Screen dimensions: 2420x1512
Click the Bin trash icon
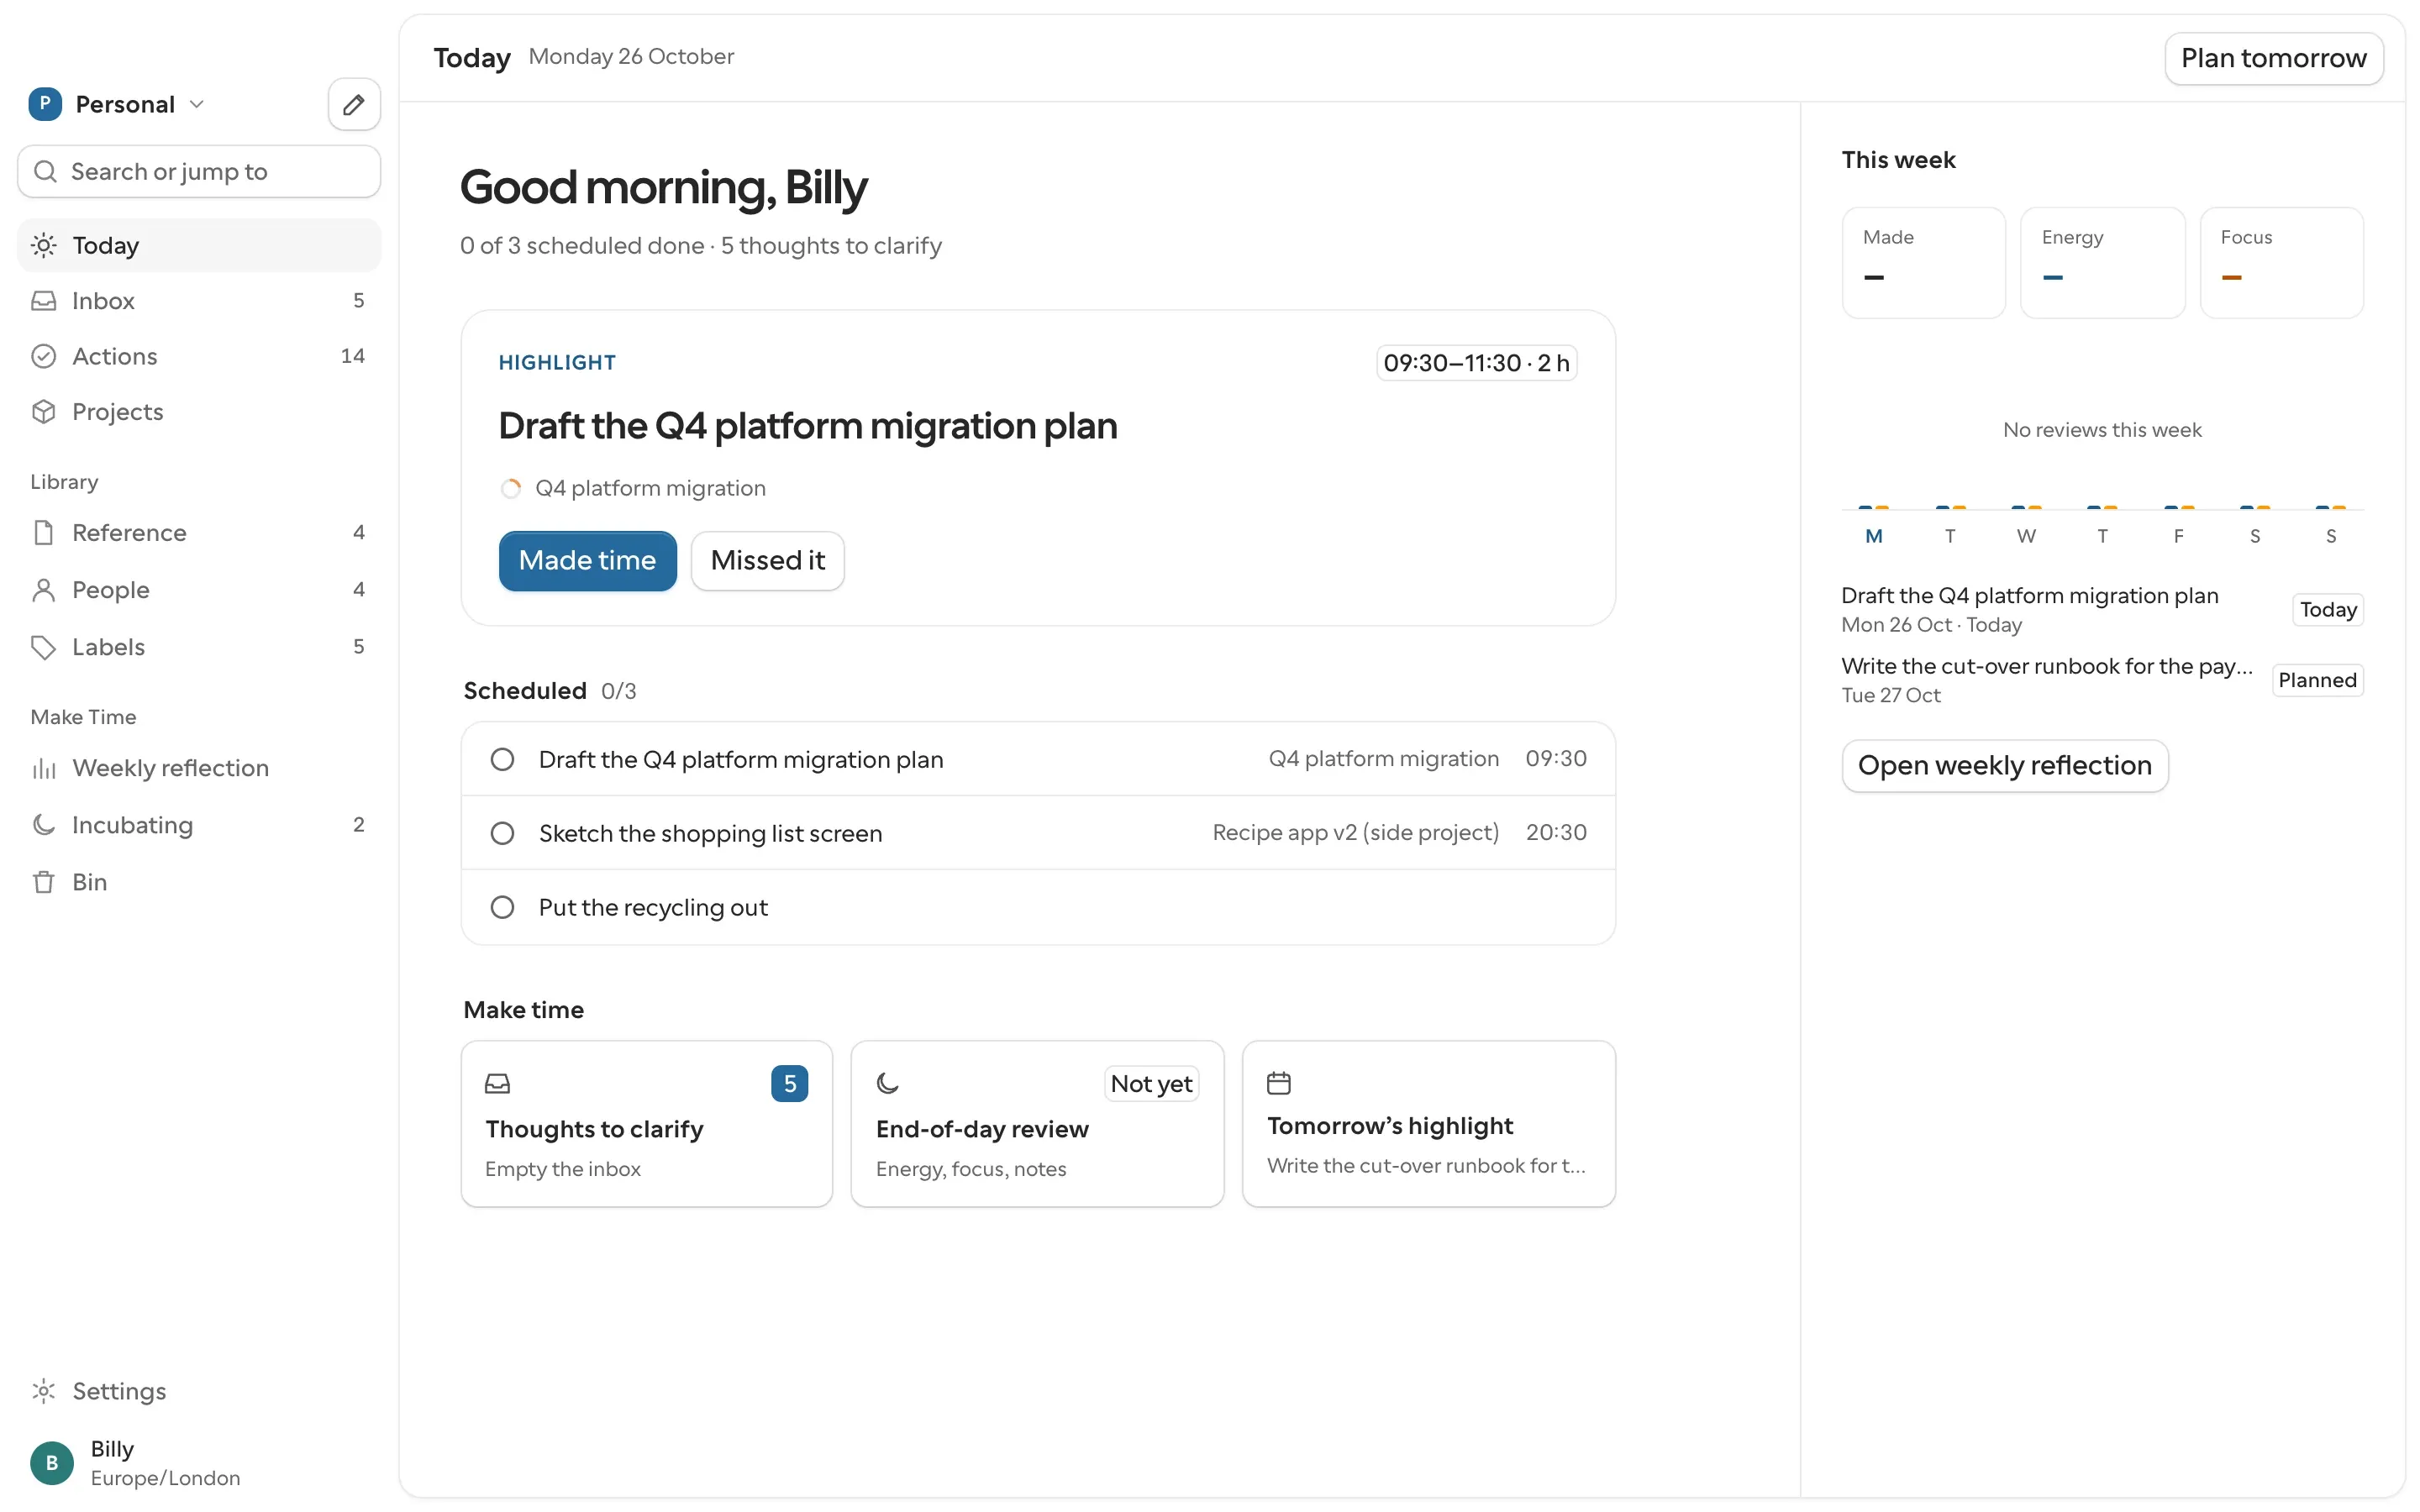[x=44, y=881]
